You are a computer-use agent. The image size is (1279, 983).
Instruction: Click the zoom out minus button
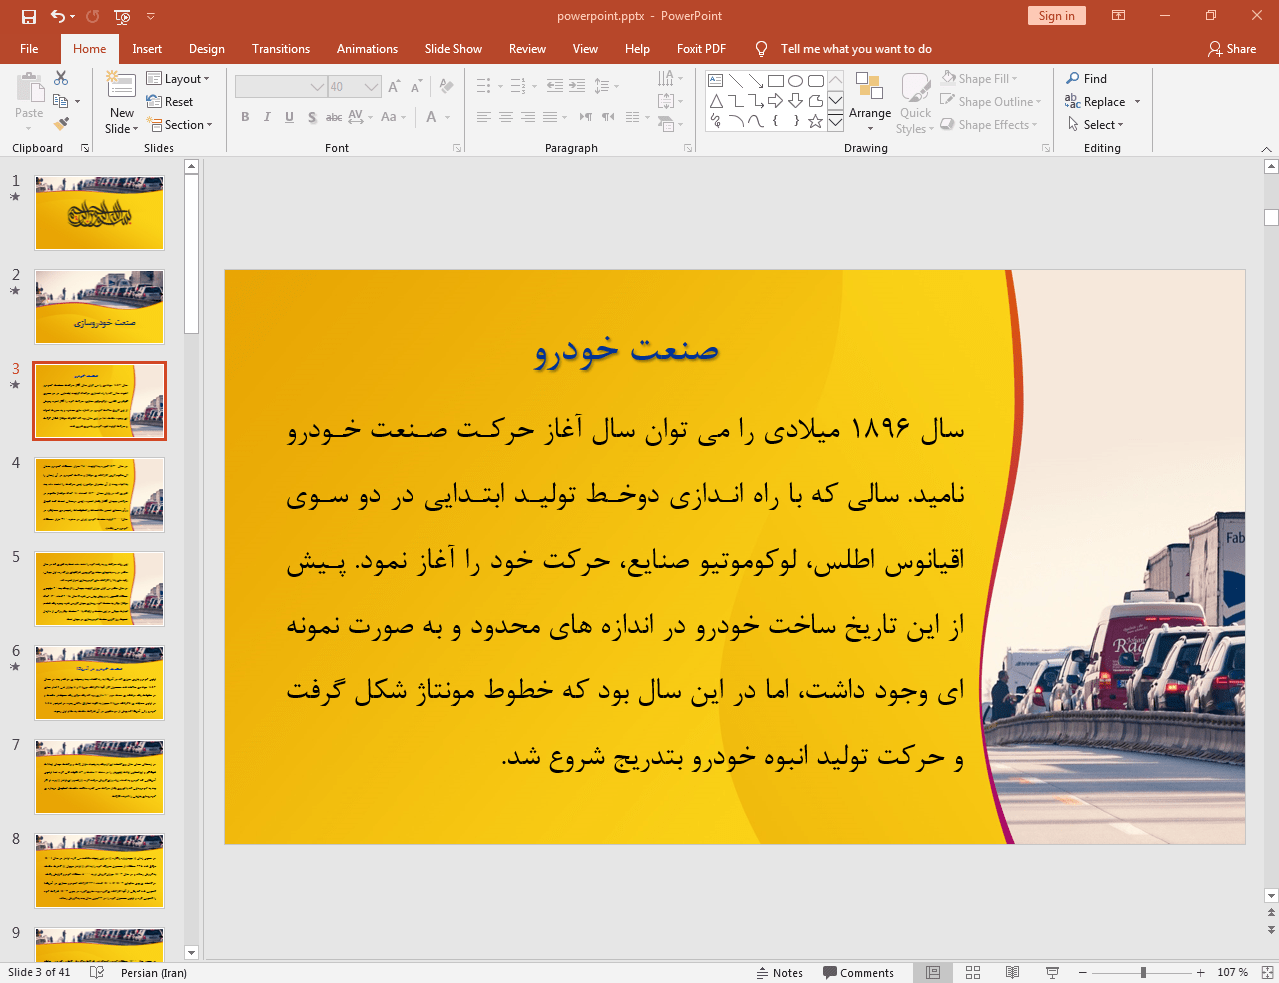coord(1082,972)
